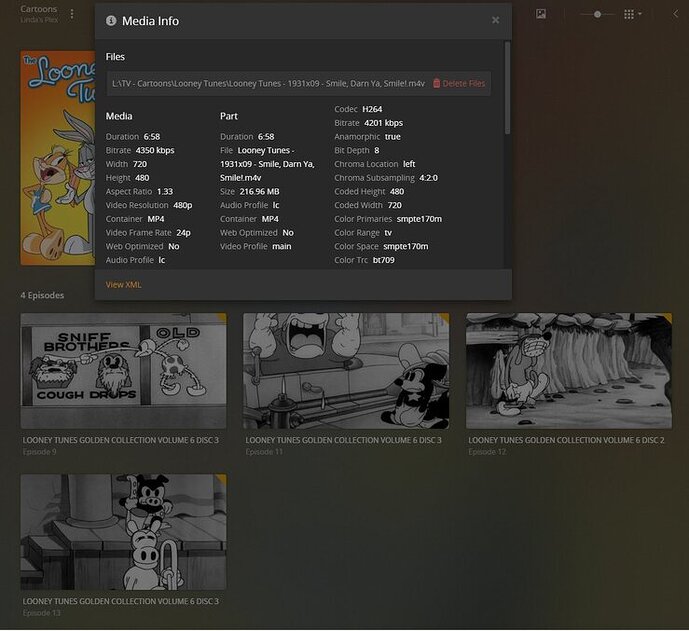
Task: Click the Media Info dialog scrollbar
Action: coord(508,88)
